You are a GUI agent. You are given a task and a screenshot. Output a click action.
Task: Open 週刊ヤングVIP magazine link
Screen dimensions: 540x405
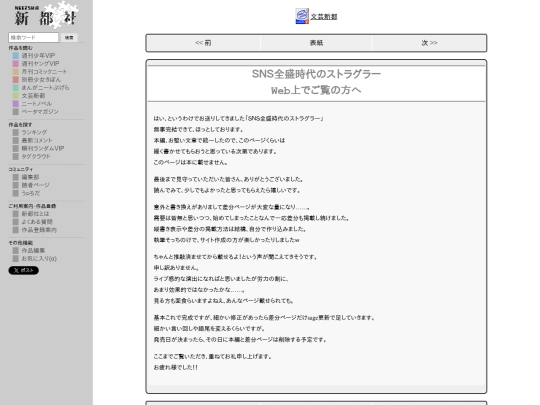(x=40, y=64)
